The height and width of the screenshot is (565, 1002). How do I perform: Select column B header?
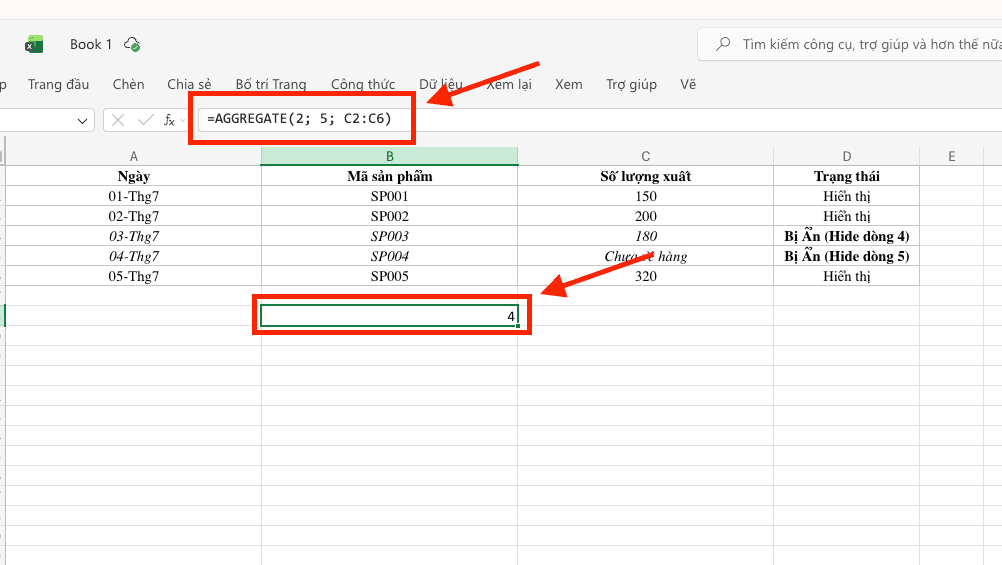coord(390,157)
